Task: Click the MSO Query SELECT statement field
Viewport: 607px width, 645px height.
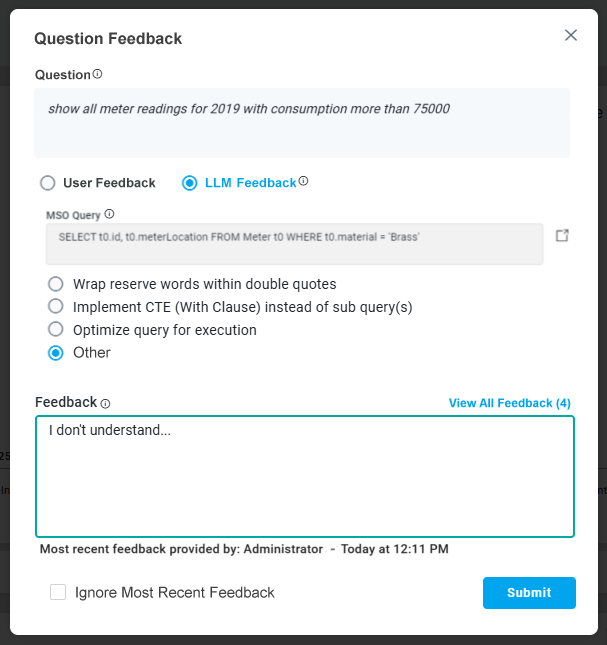Action: coord(294,243)
